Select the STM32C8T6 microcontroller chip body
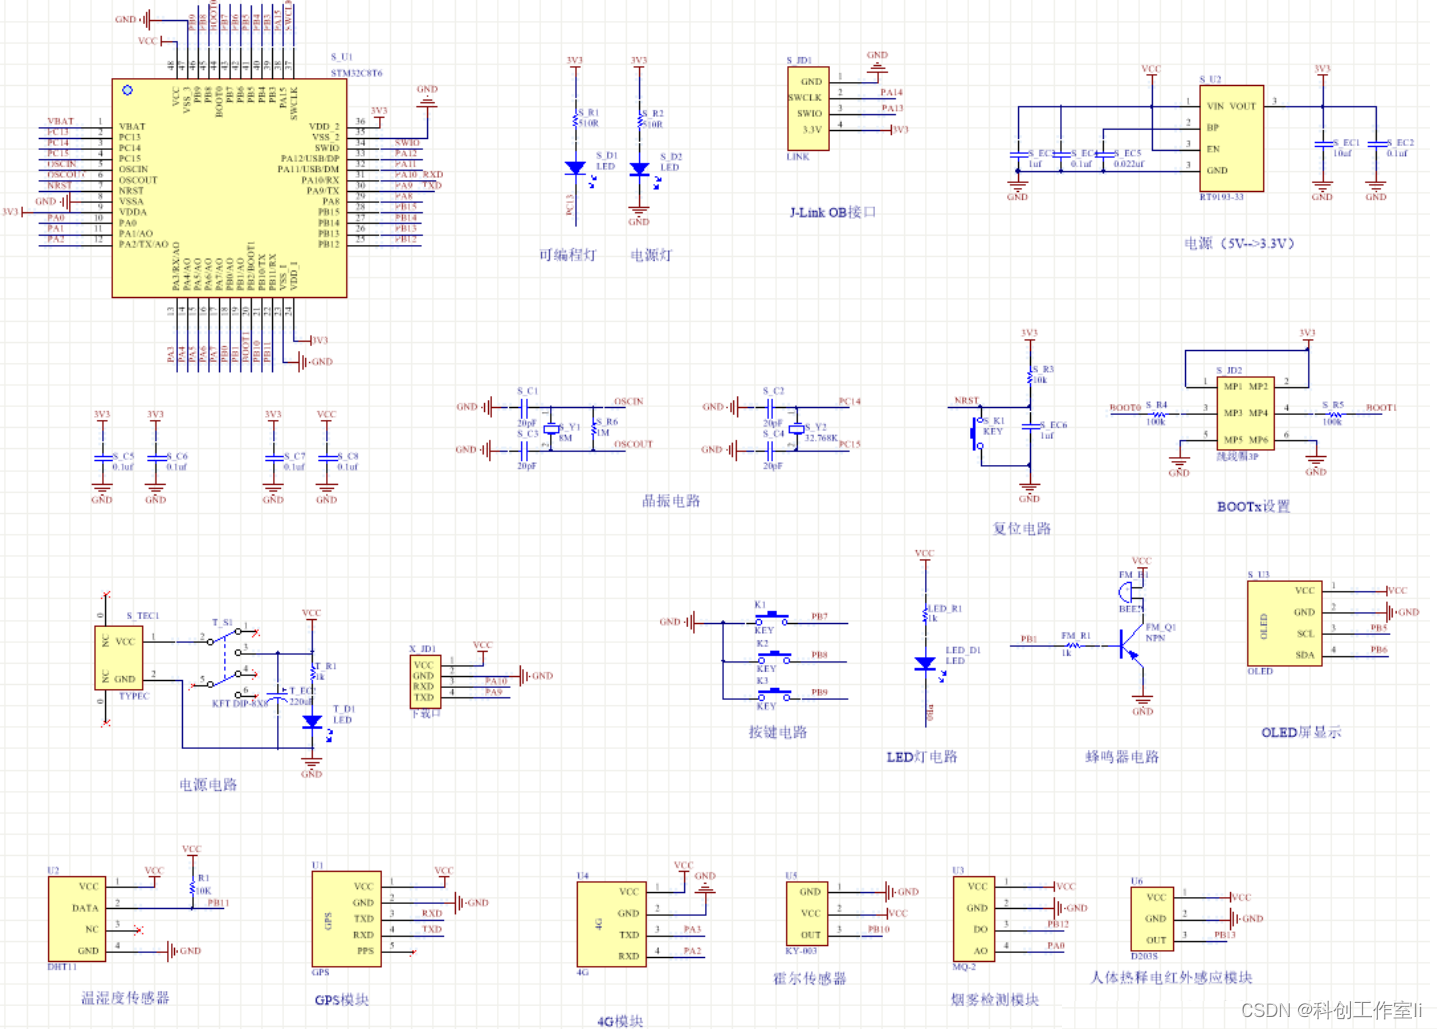This screenshot has width=1437, height=1029. click(x=229, y=189)
